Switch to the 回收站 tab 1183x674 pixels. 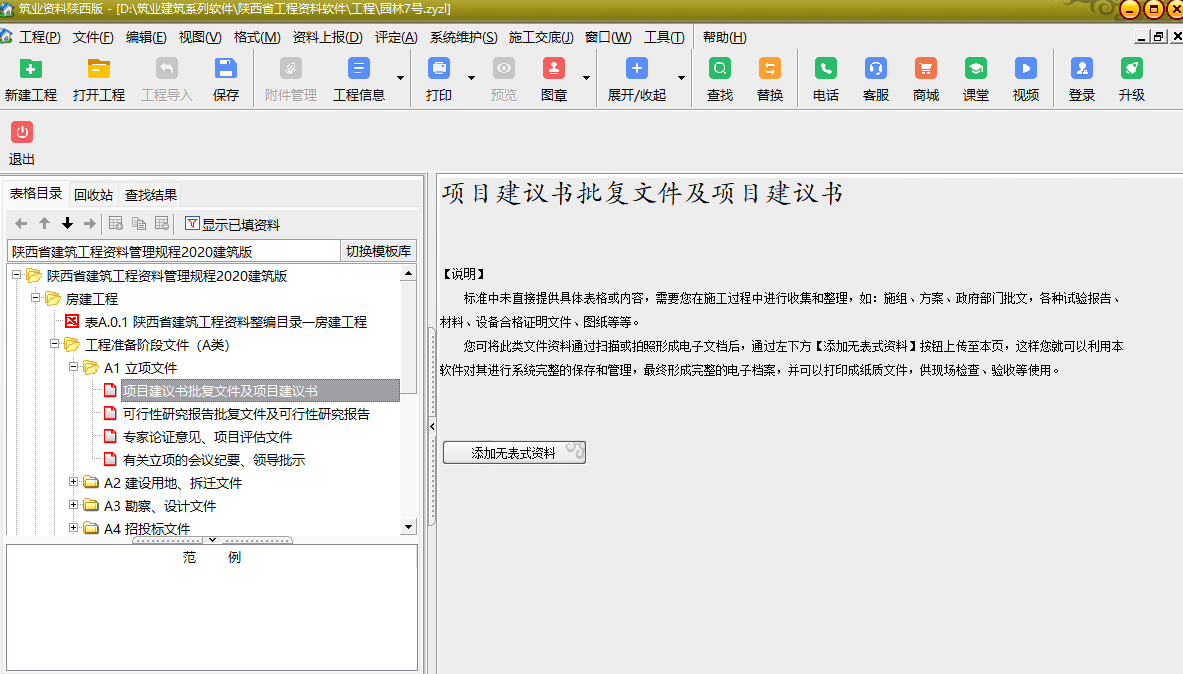coord(93,195)
